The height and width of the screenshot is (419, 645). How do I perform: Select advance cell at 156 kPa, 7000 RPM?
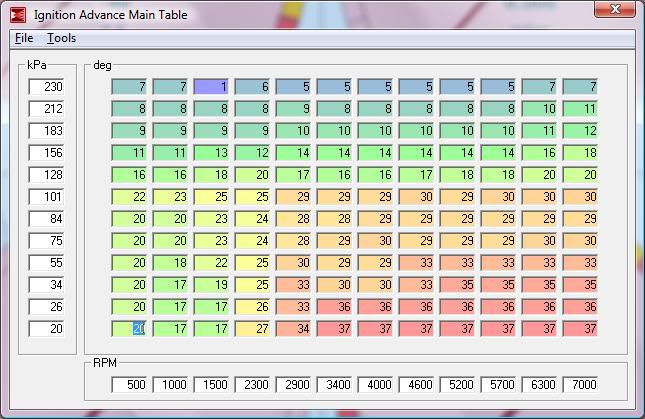[580, 153]
